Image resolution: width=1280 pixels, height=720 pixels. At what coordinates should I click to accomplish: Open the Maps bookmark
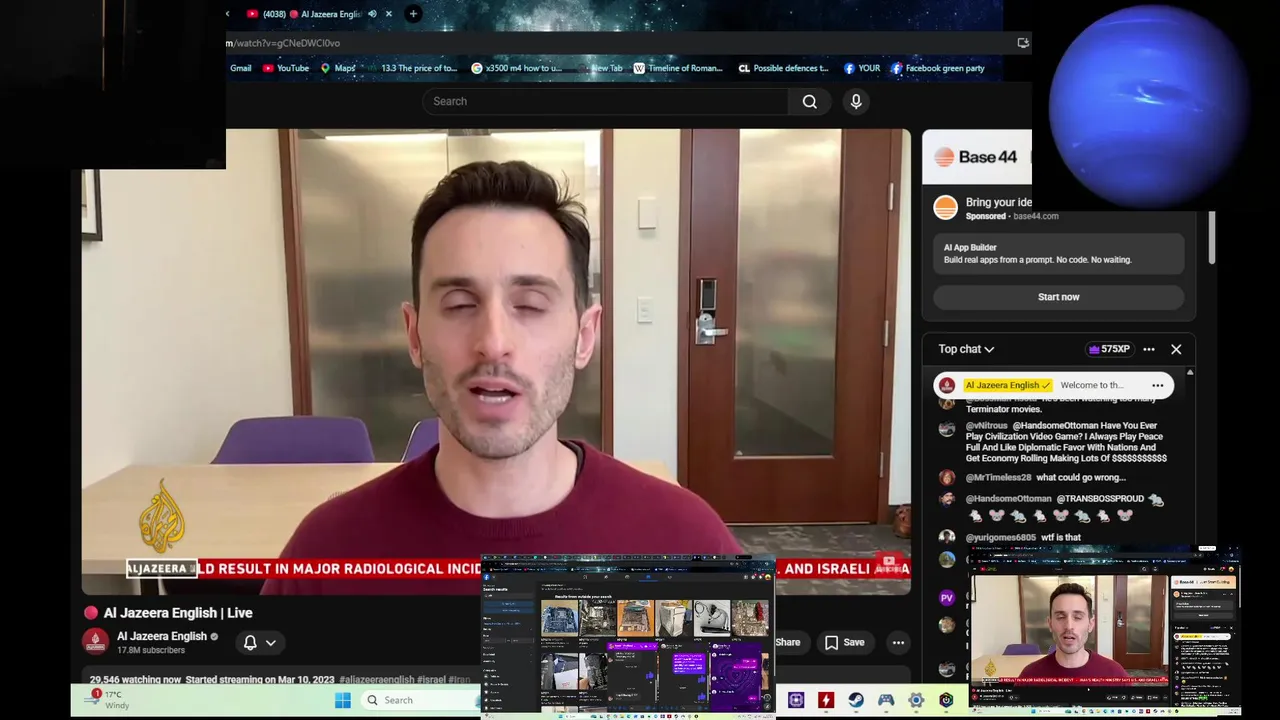click(338, 68)
